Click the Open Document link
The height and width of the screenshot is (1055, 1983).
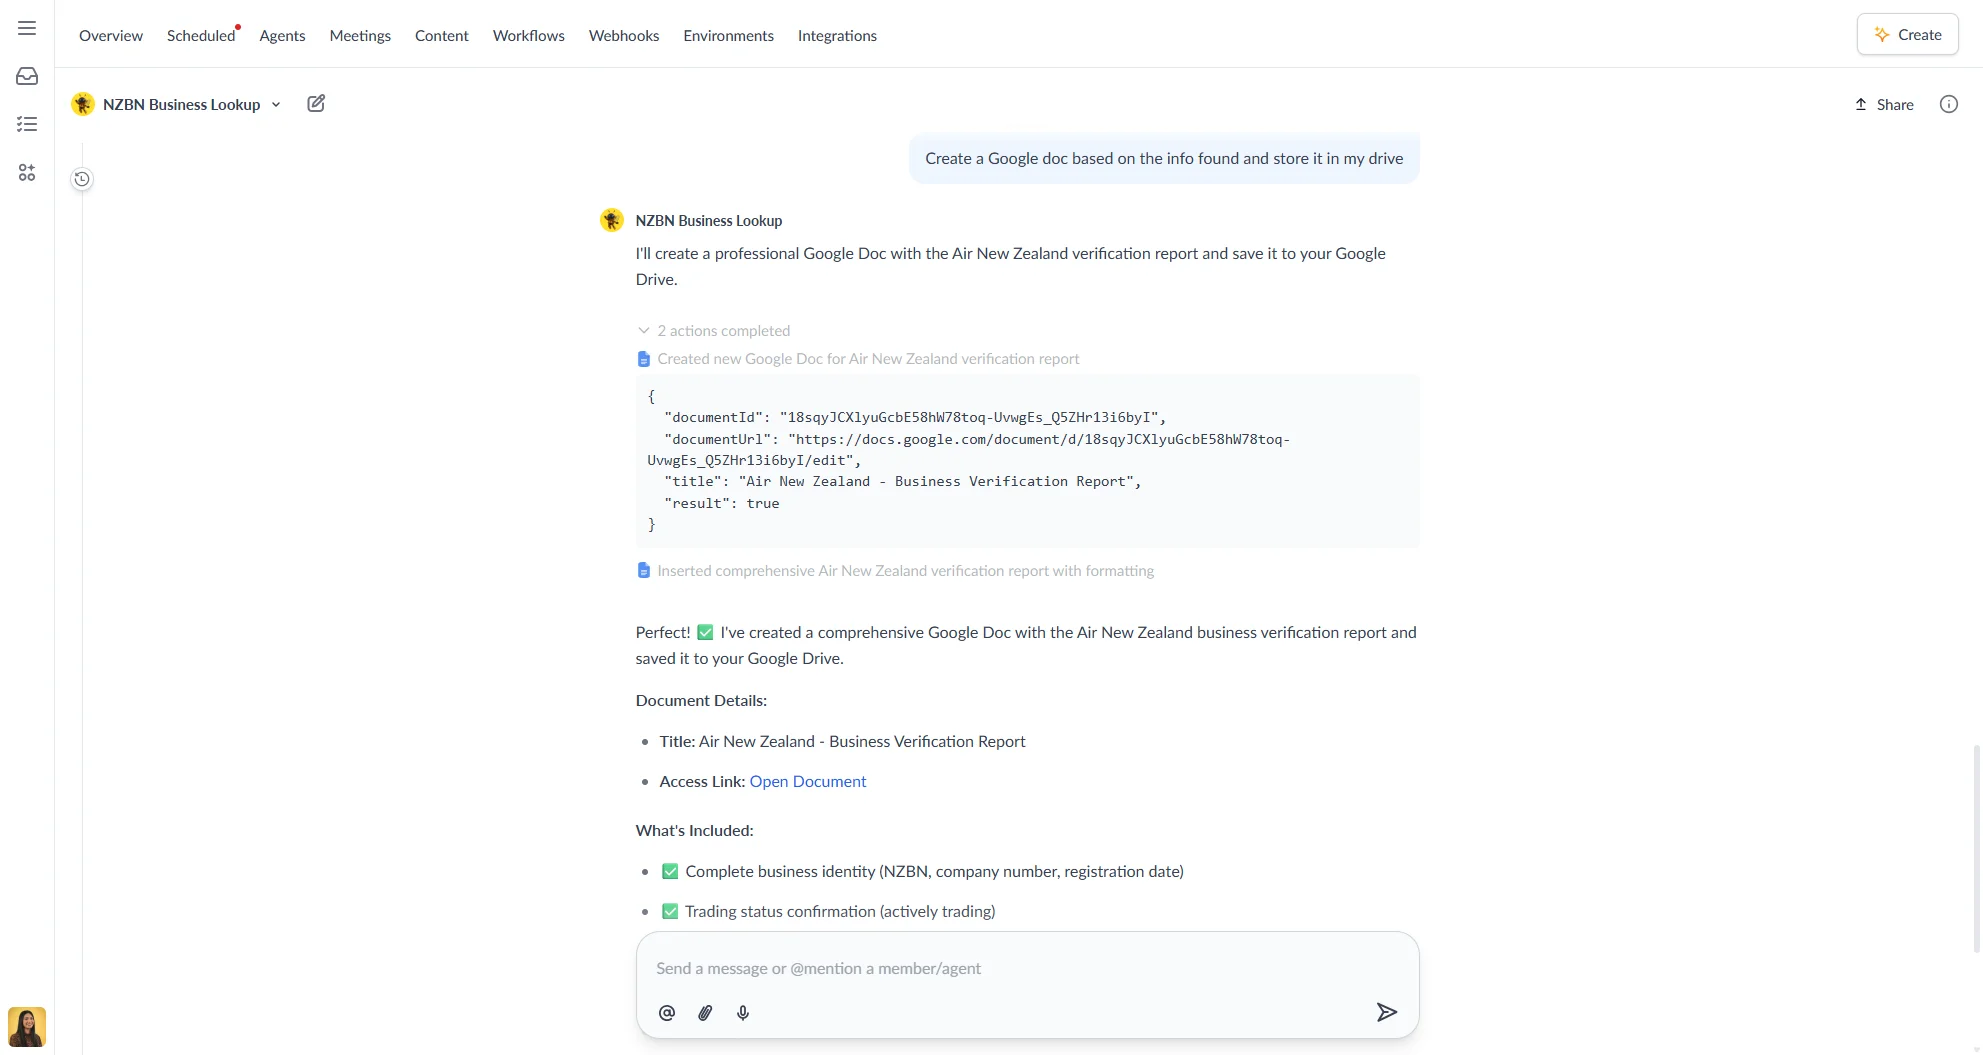[x=807, y=781]
